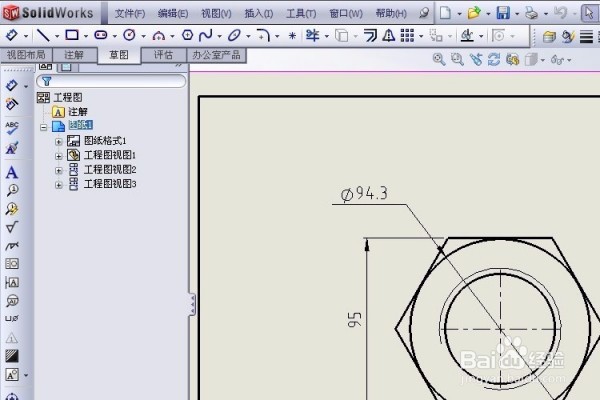
Task: Open the 文件(F) menu
Action: [x=130, y=13]
